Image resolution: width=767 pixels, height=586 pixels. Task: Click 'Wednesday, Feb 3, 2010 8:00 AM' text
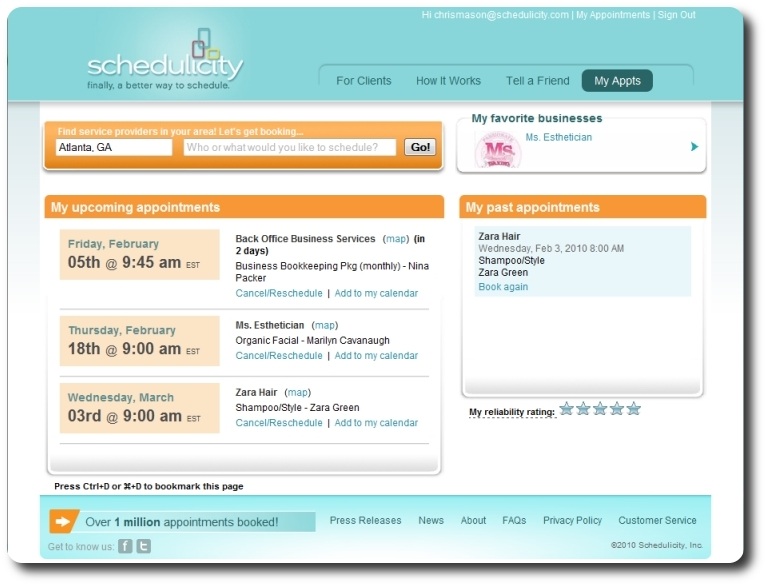[x=551, y=248]
